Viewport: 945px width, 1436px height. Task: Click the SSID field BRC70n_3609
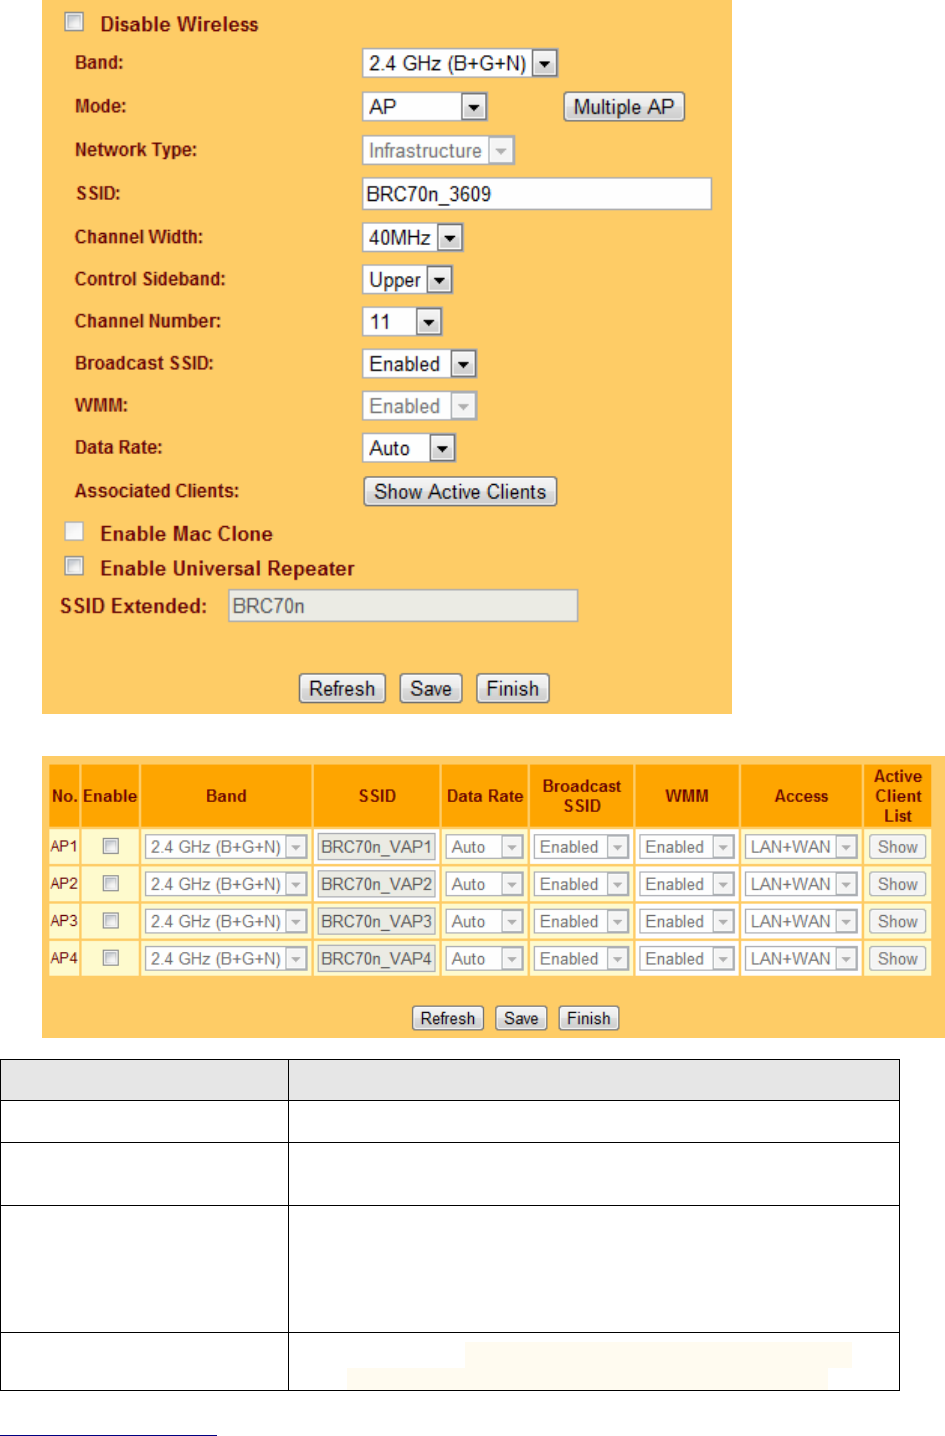coord(537,194)
